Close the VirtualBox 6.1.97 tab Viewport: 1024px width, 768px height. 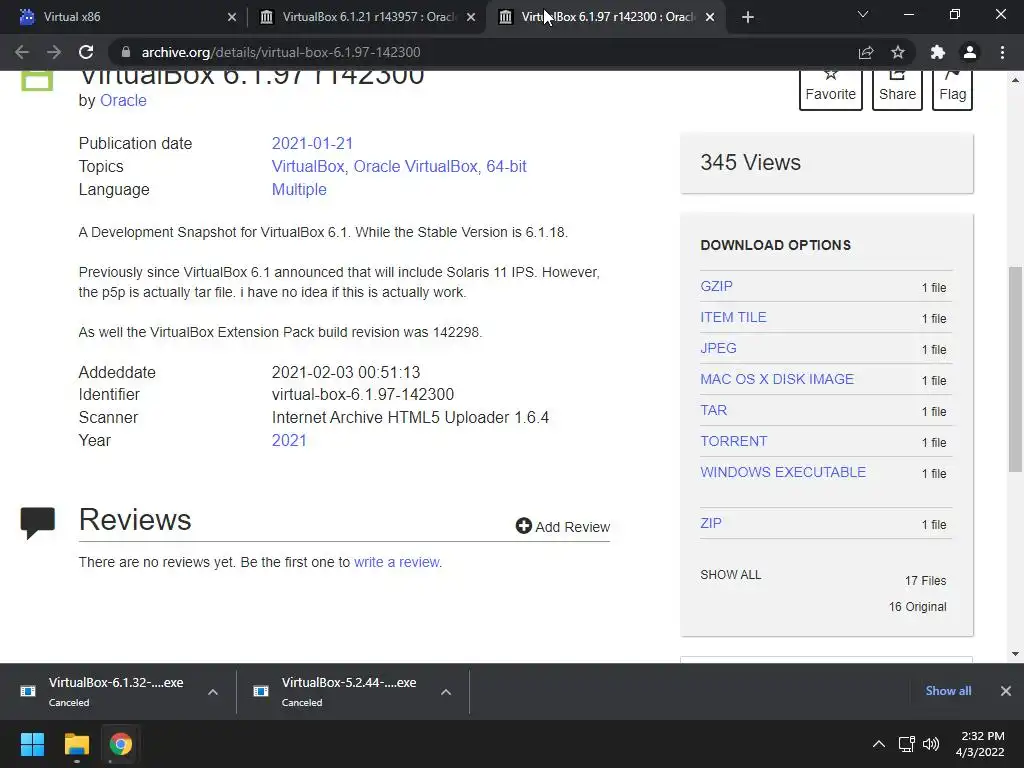[710, 17]
